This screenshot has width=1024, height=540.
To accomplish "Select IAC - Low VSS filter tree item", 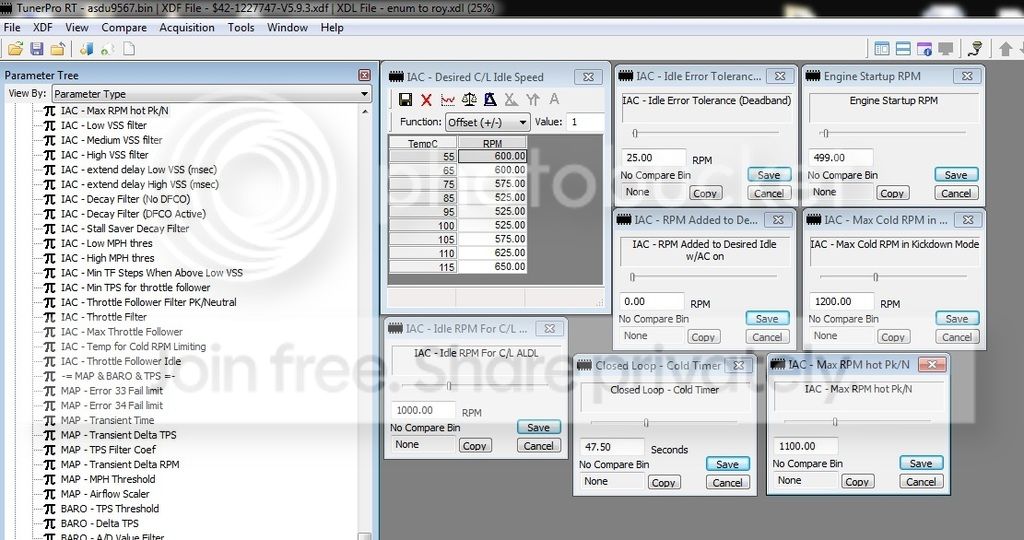I will click(104, 125).
